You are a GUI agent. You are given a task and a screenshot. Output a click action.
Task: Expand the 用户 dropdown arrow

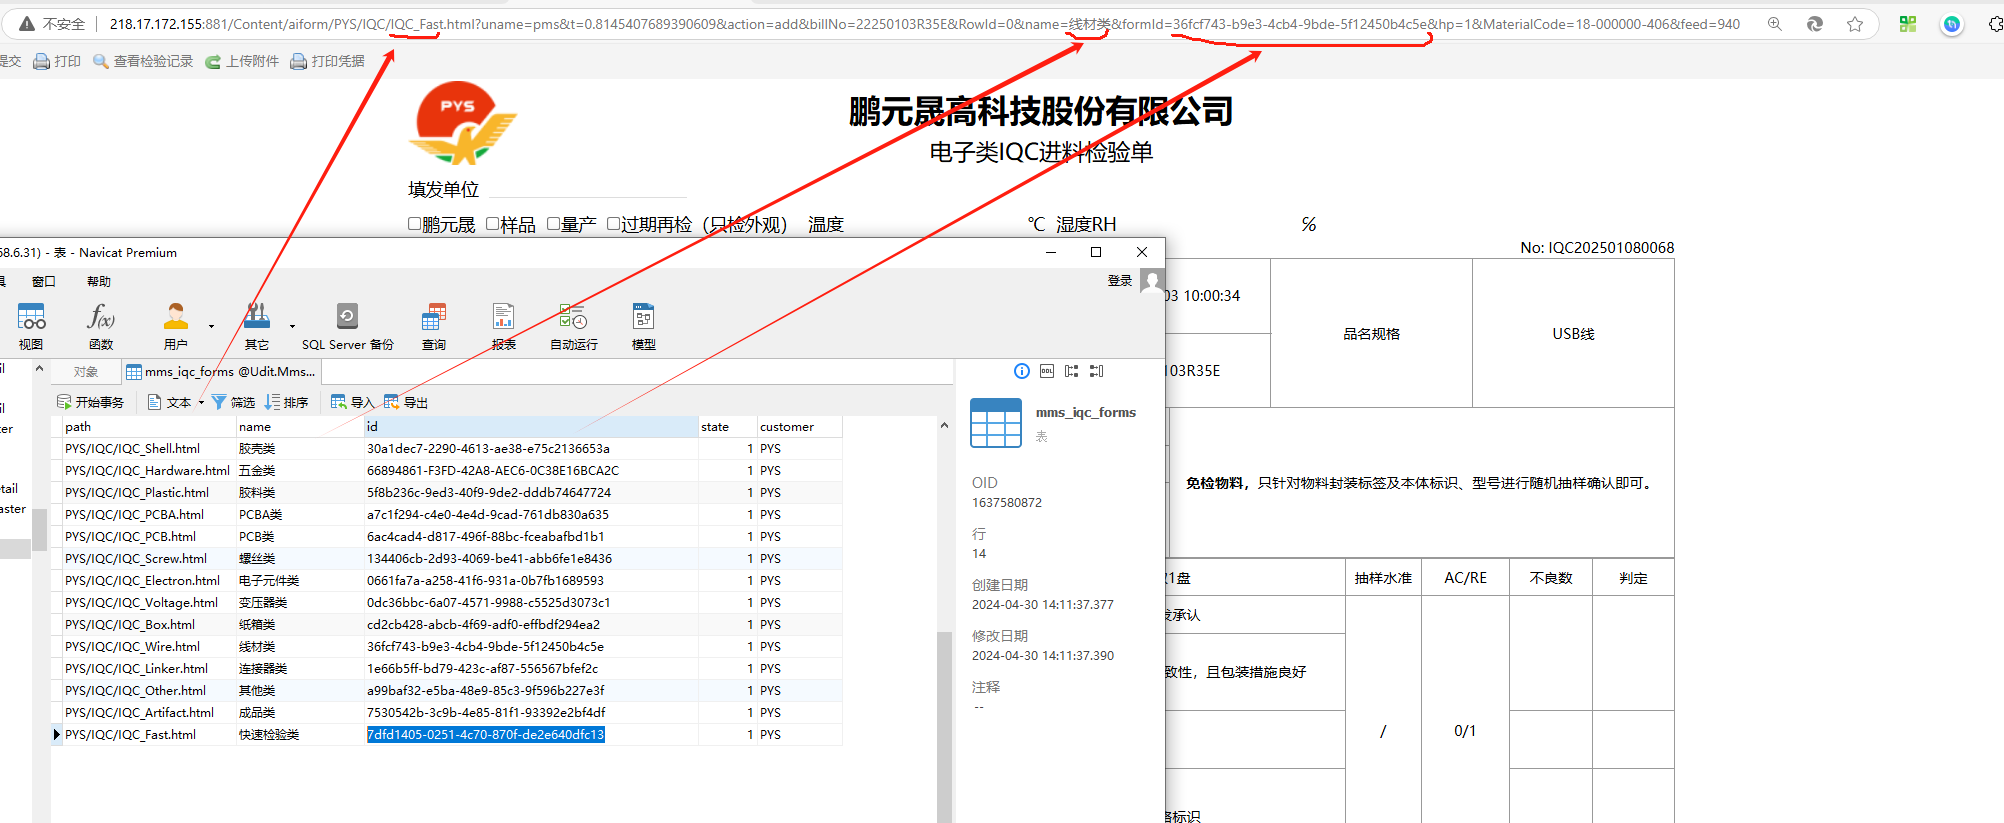click(211, 326)
